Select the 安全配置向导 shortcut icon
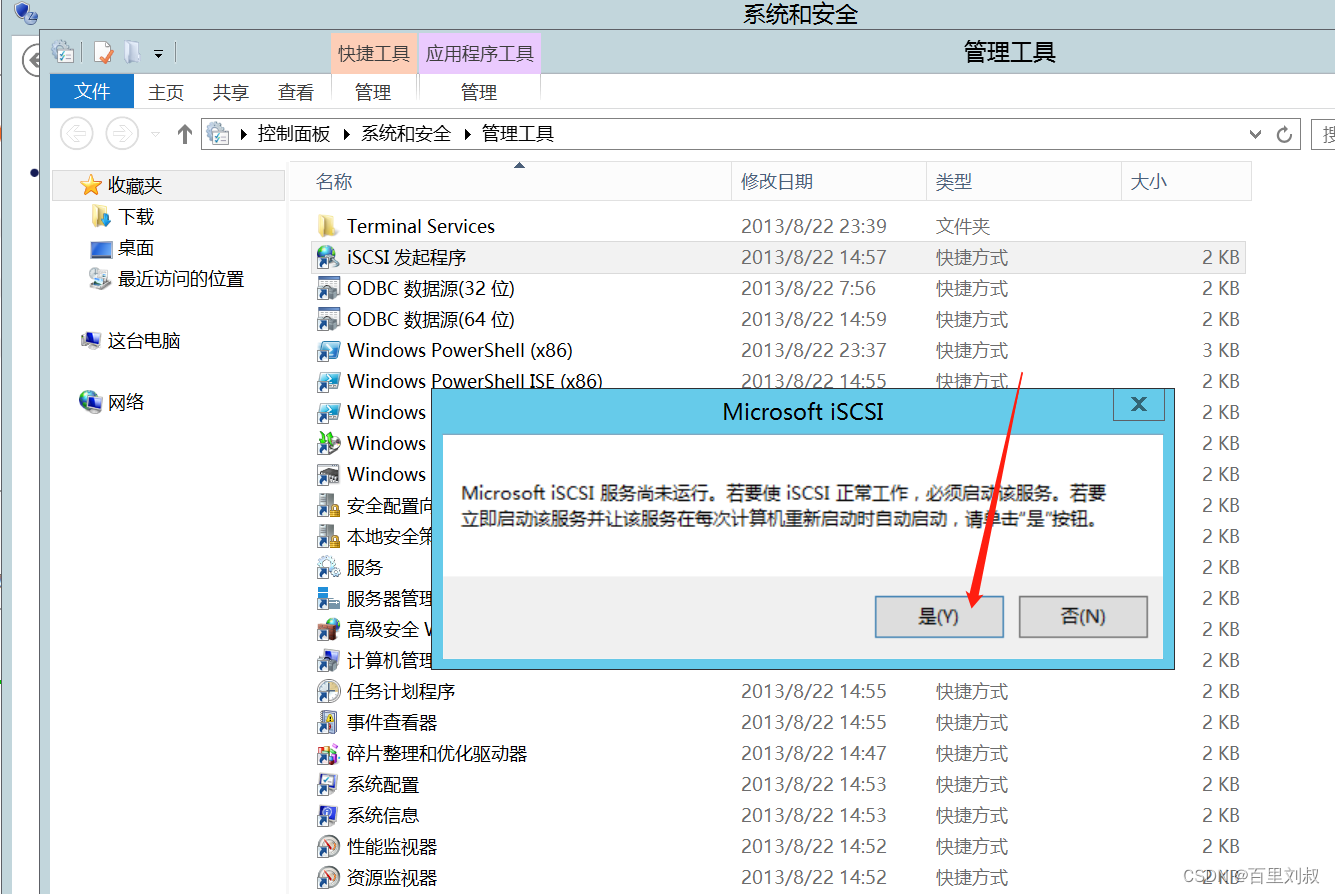 coord(328,505)
